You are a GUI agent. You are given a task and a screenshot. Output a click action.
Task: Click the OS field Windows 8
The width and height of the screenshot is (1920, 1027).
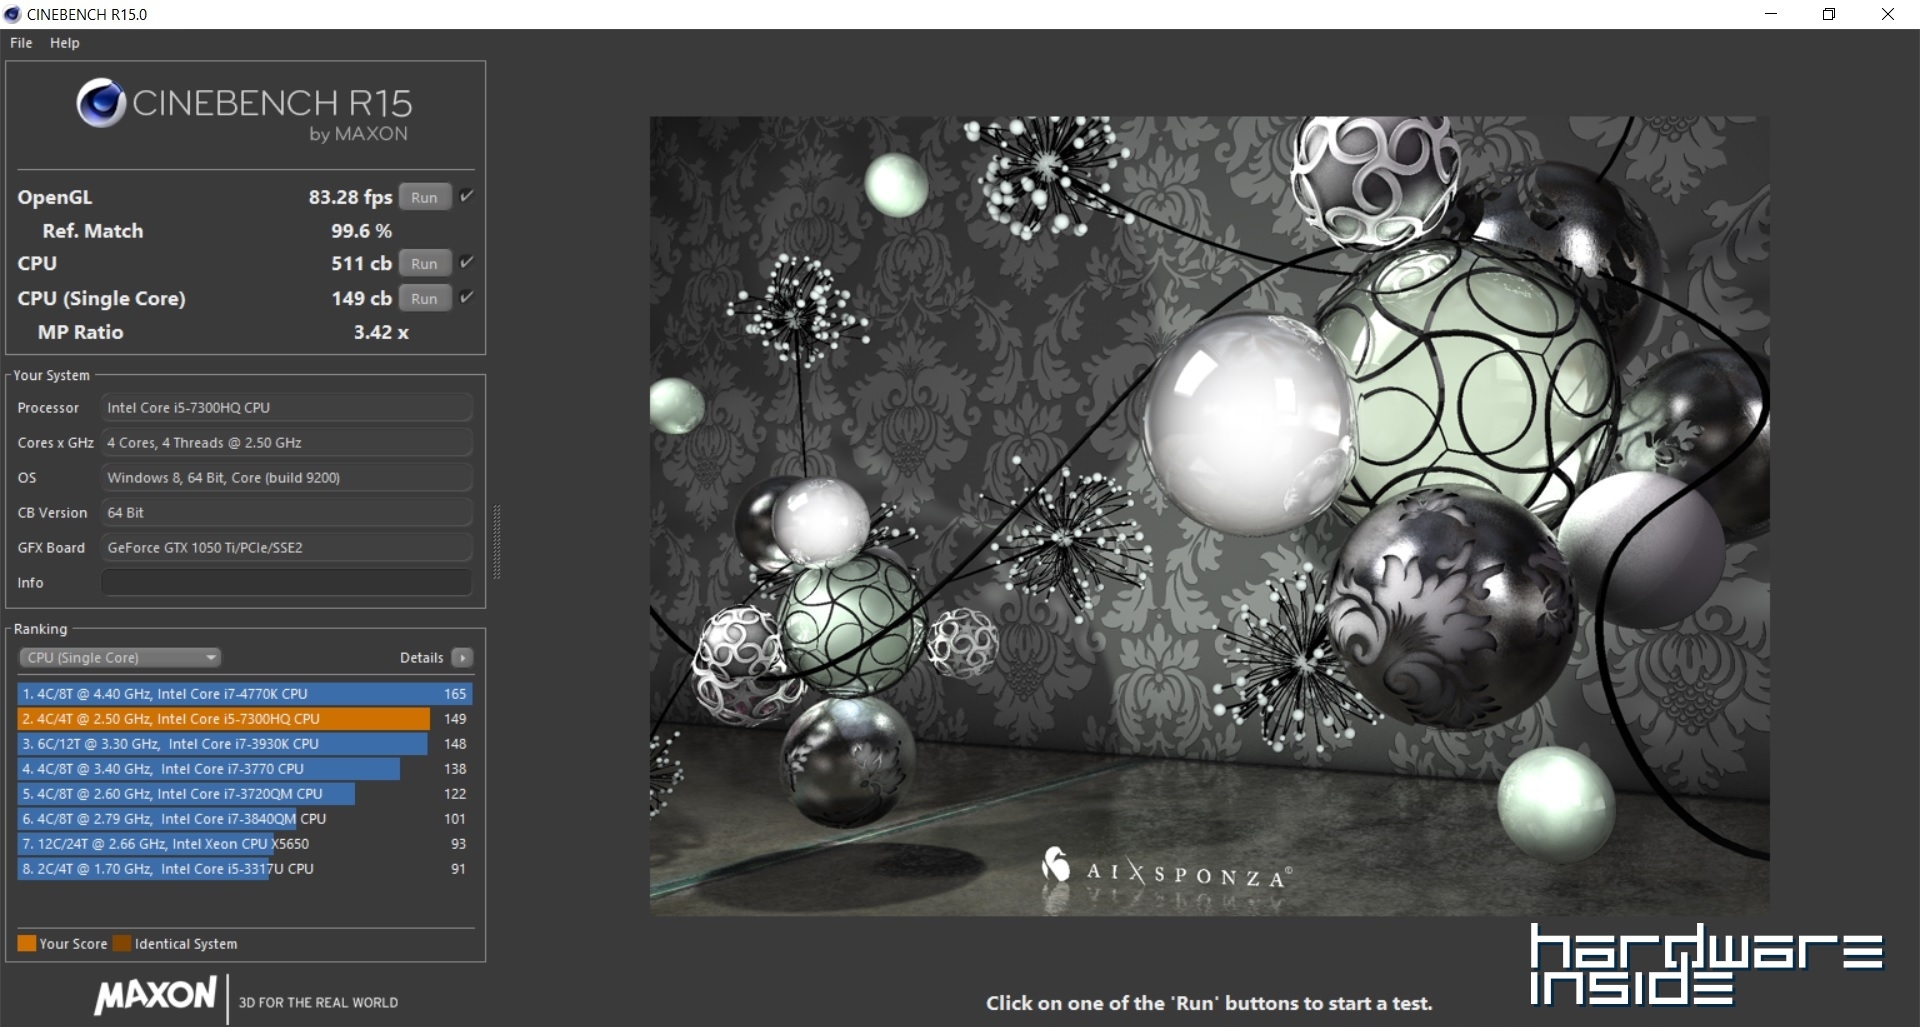(287, 477)
